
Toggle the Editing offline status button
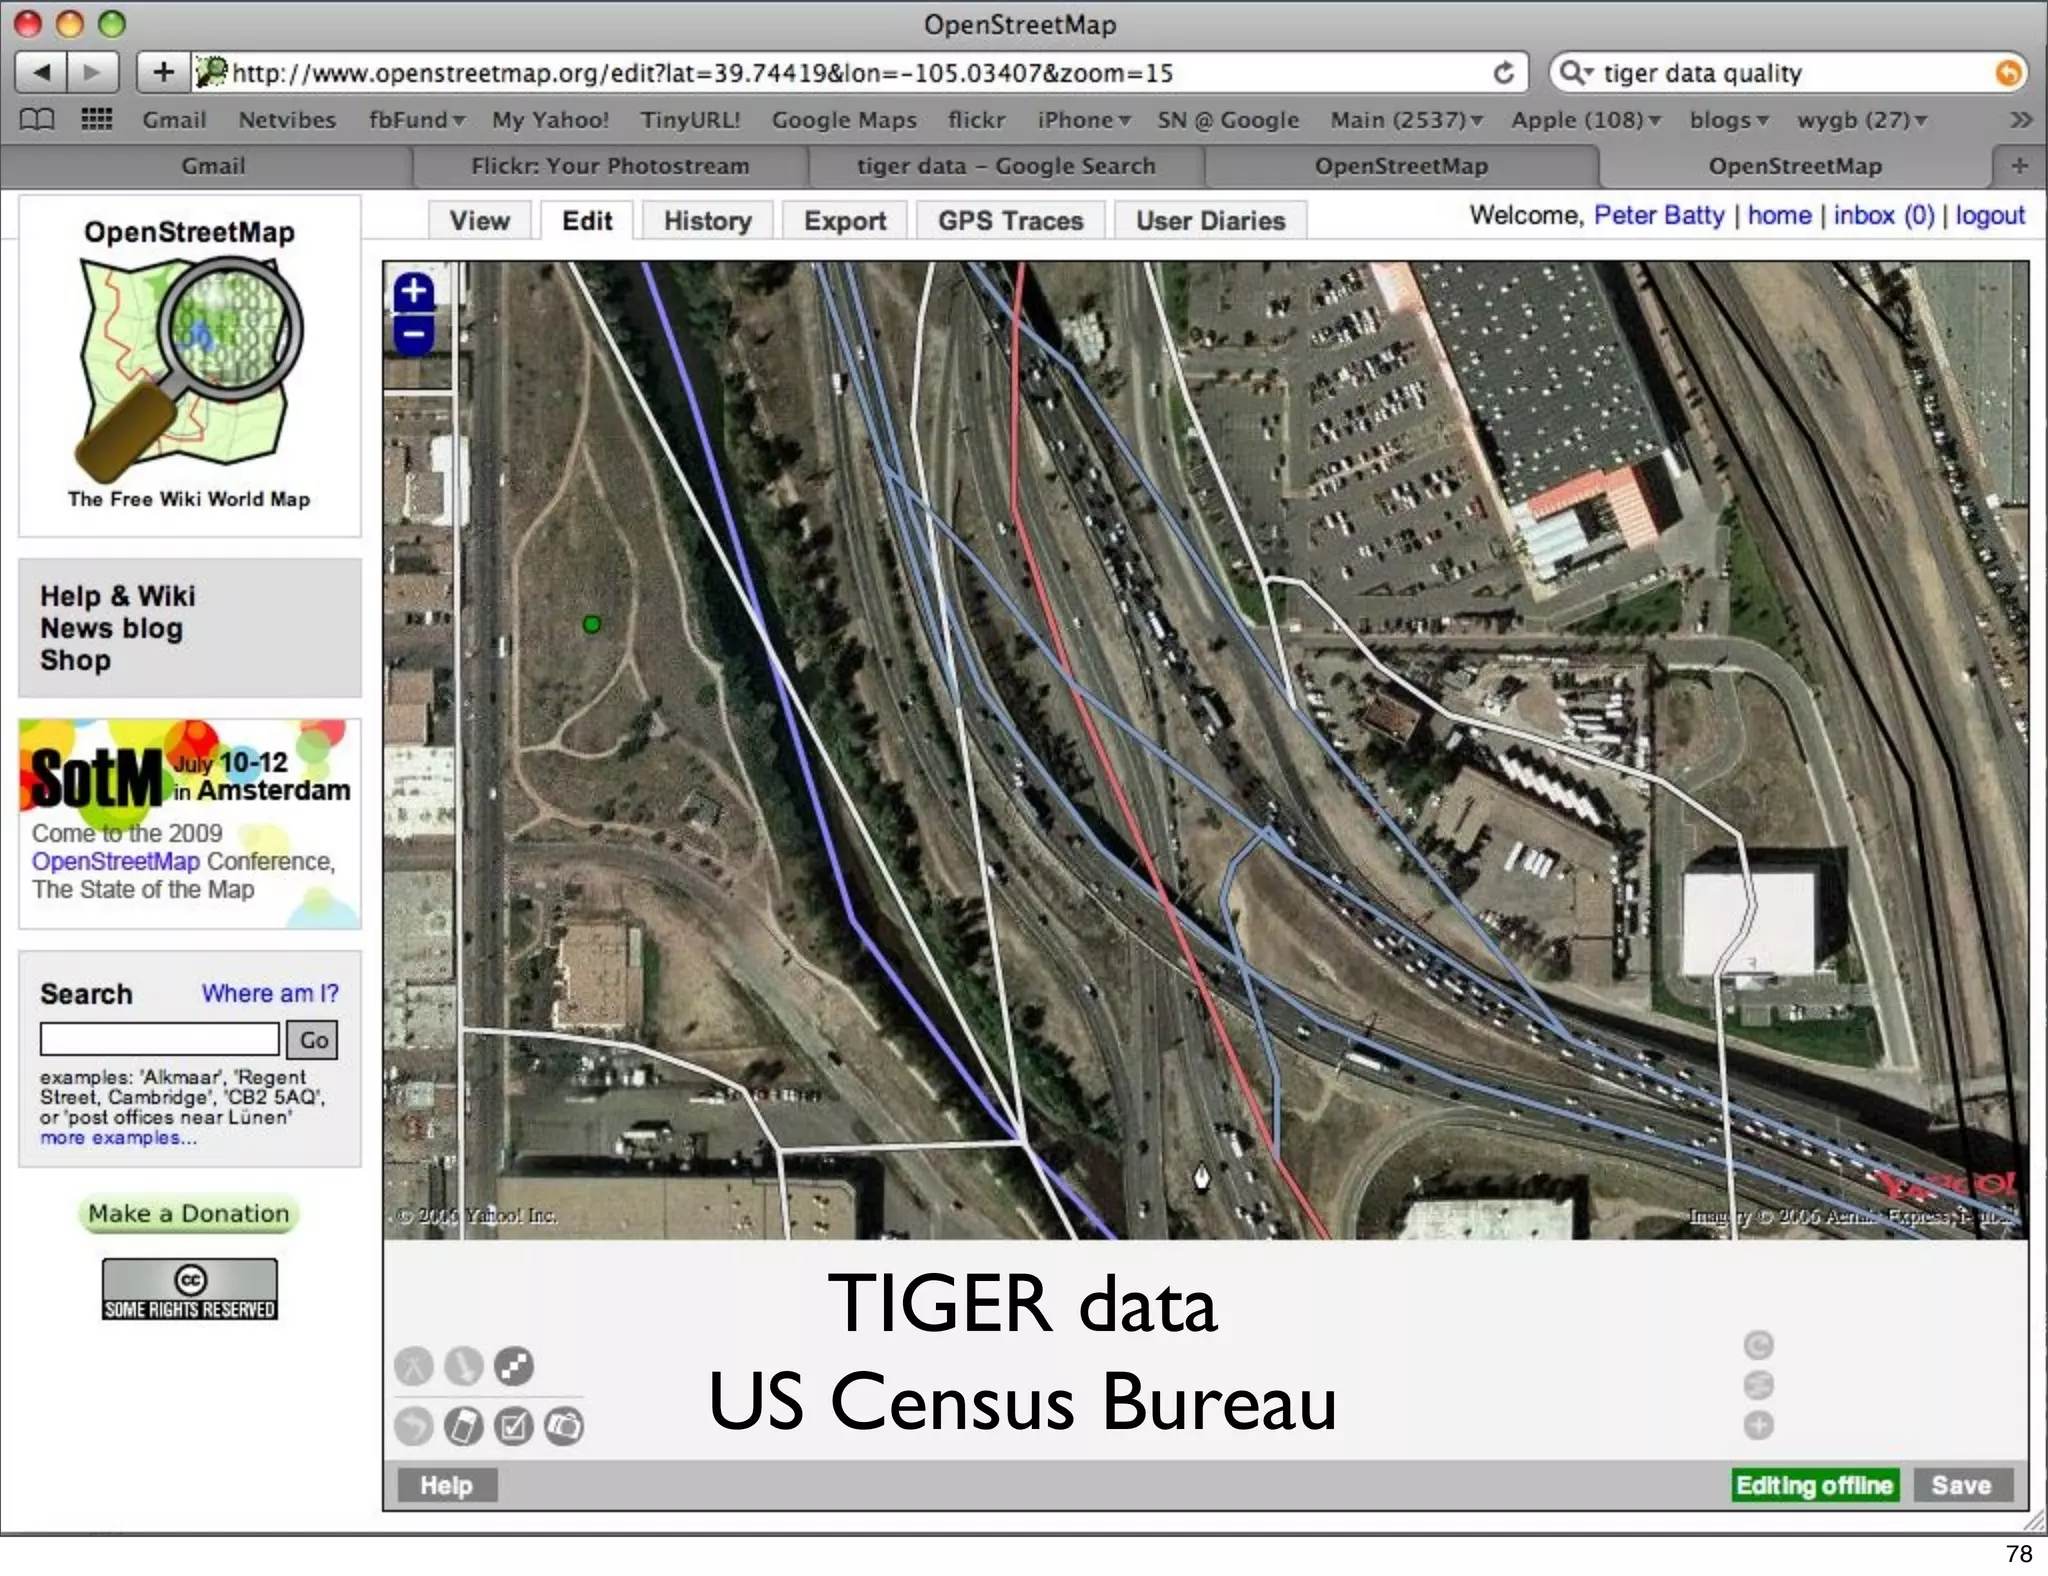click(x=1814, y=1485)
